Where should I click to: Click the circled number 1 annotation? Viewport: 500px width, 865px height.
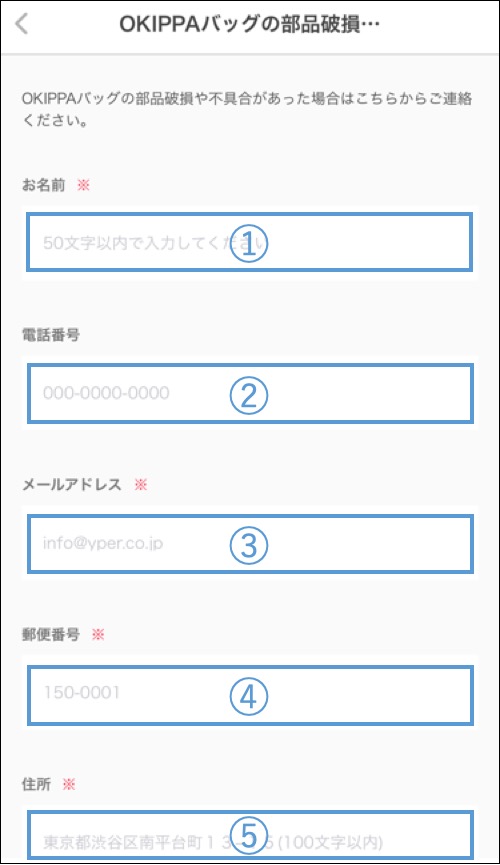(x=249, y=243)
